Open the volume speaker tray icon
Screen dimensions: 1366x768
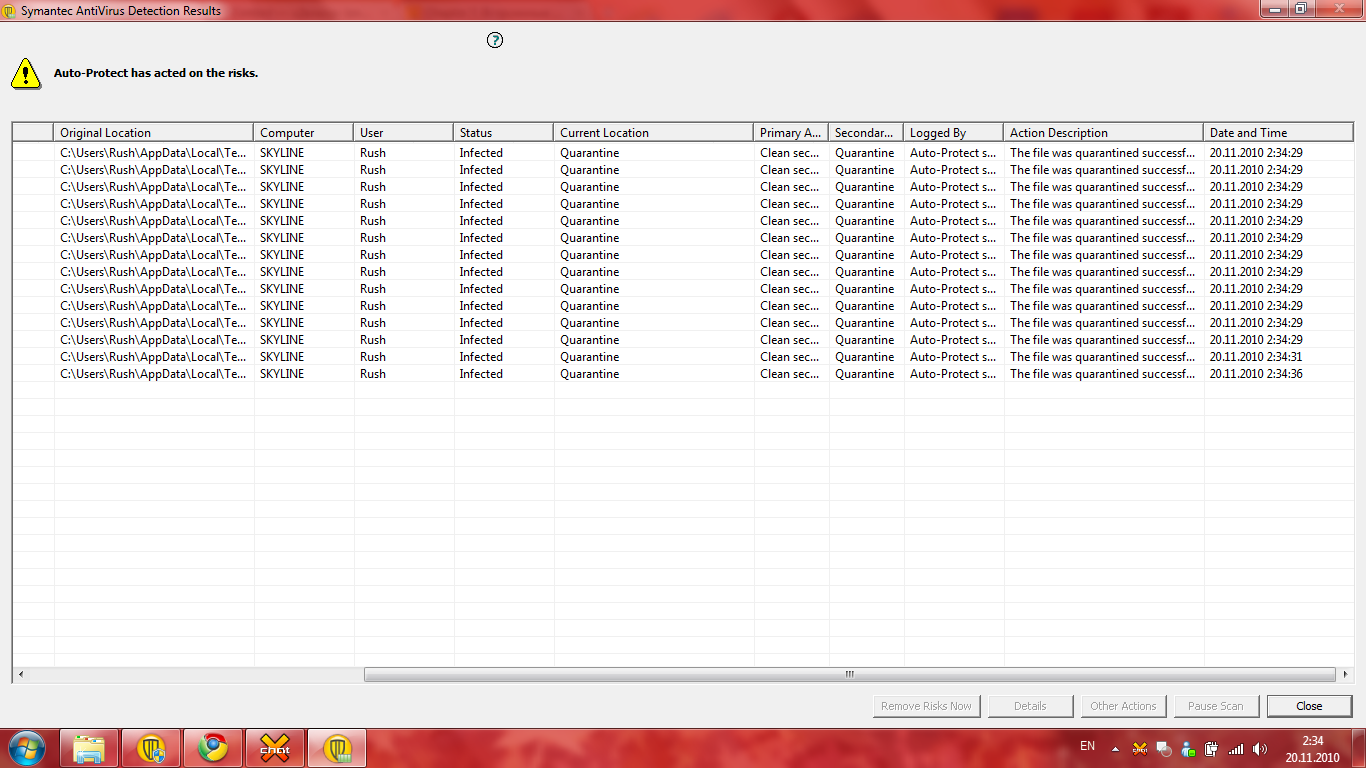(1260, 748)
